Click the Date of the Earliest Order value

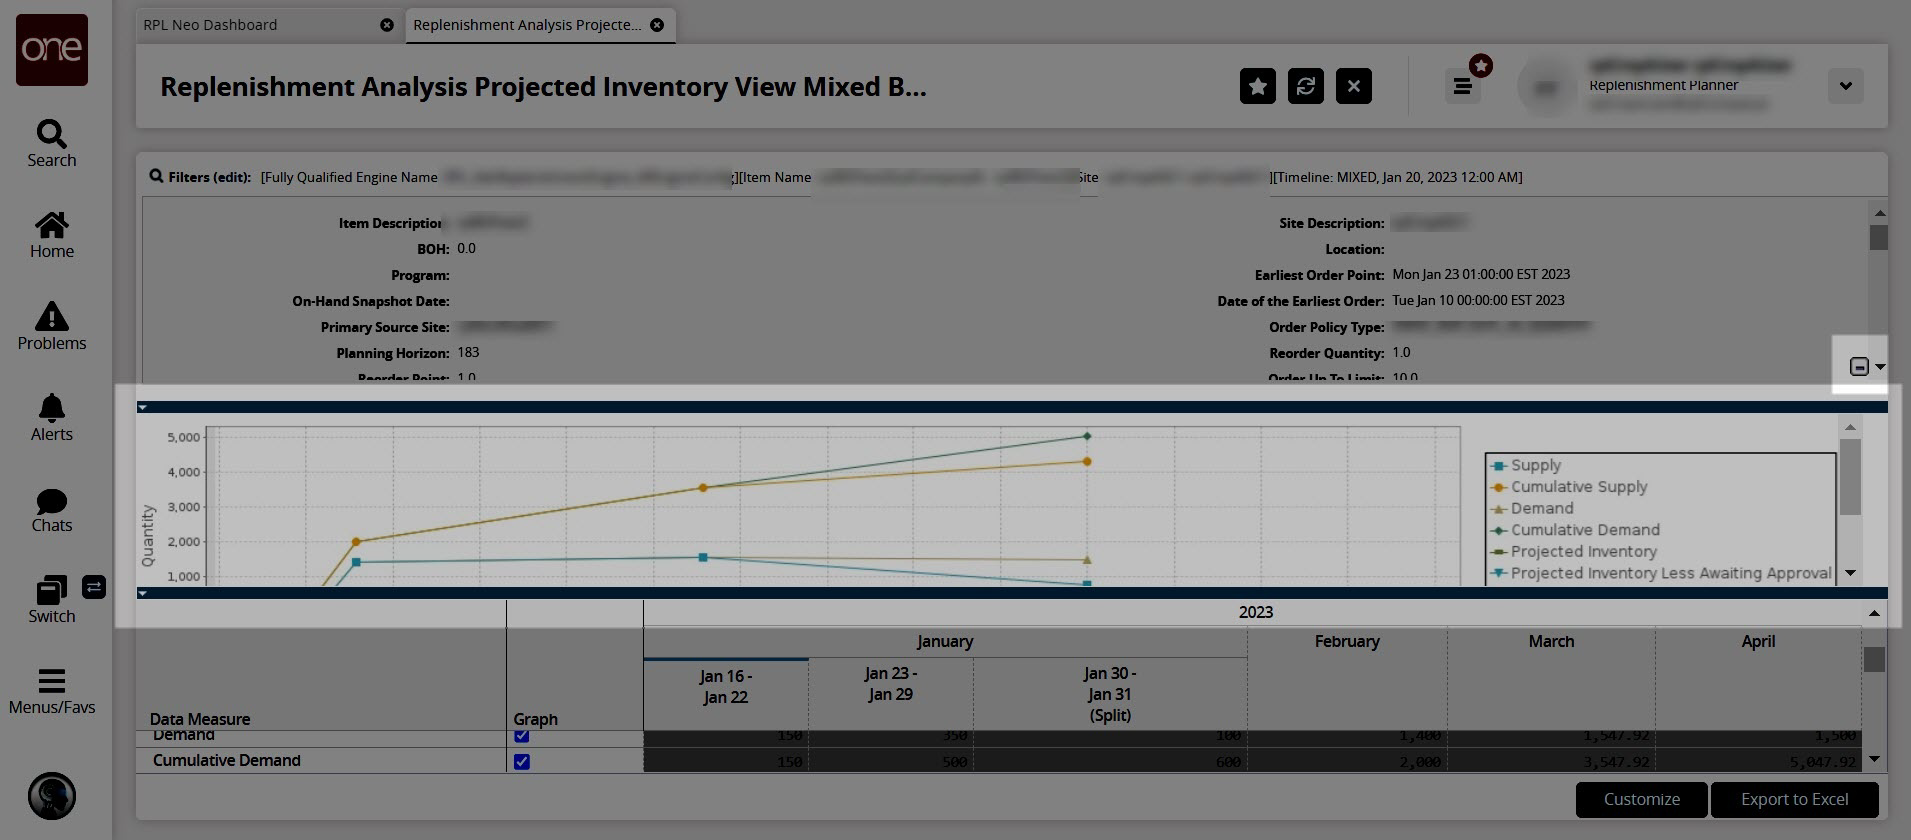click(x=1478, y=300)
